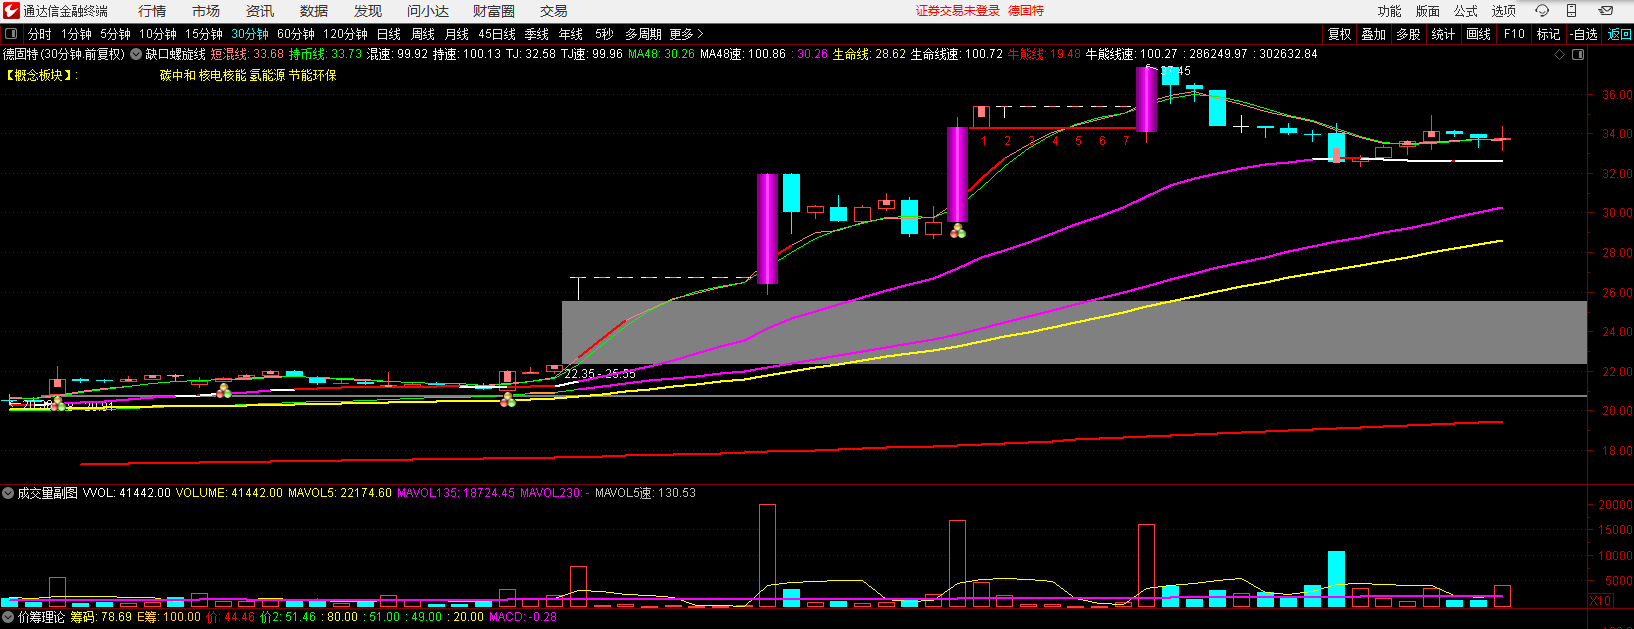
Task: Click the diamond icon above price axis
Action: point(1560,55)
